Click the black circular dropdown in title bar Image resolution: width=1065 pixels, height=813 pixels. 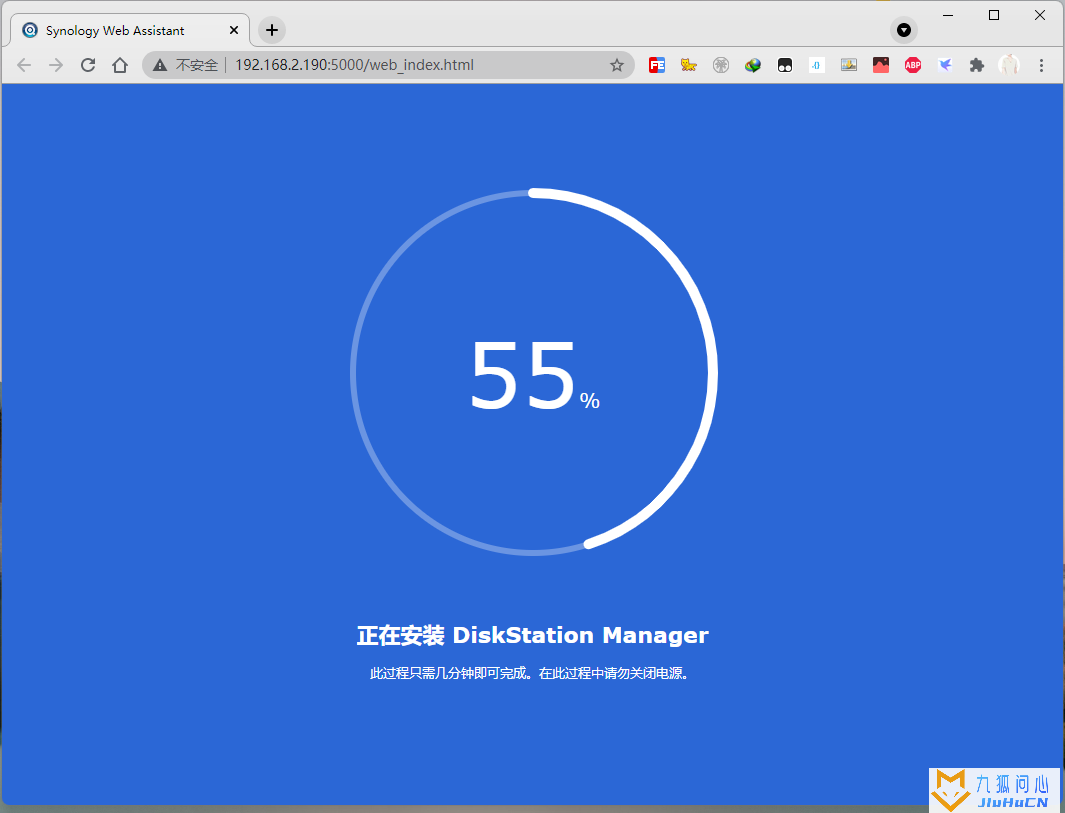[x=903, y=30]
